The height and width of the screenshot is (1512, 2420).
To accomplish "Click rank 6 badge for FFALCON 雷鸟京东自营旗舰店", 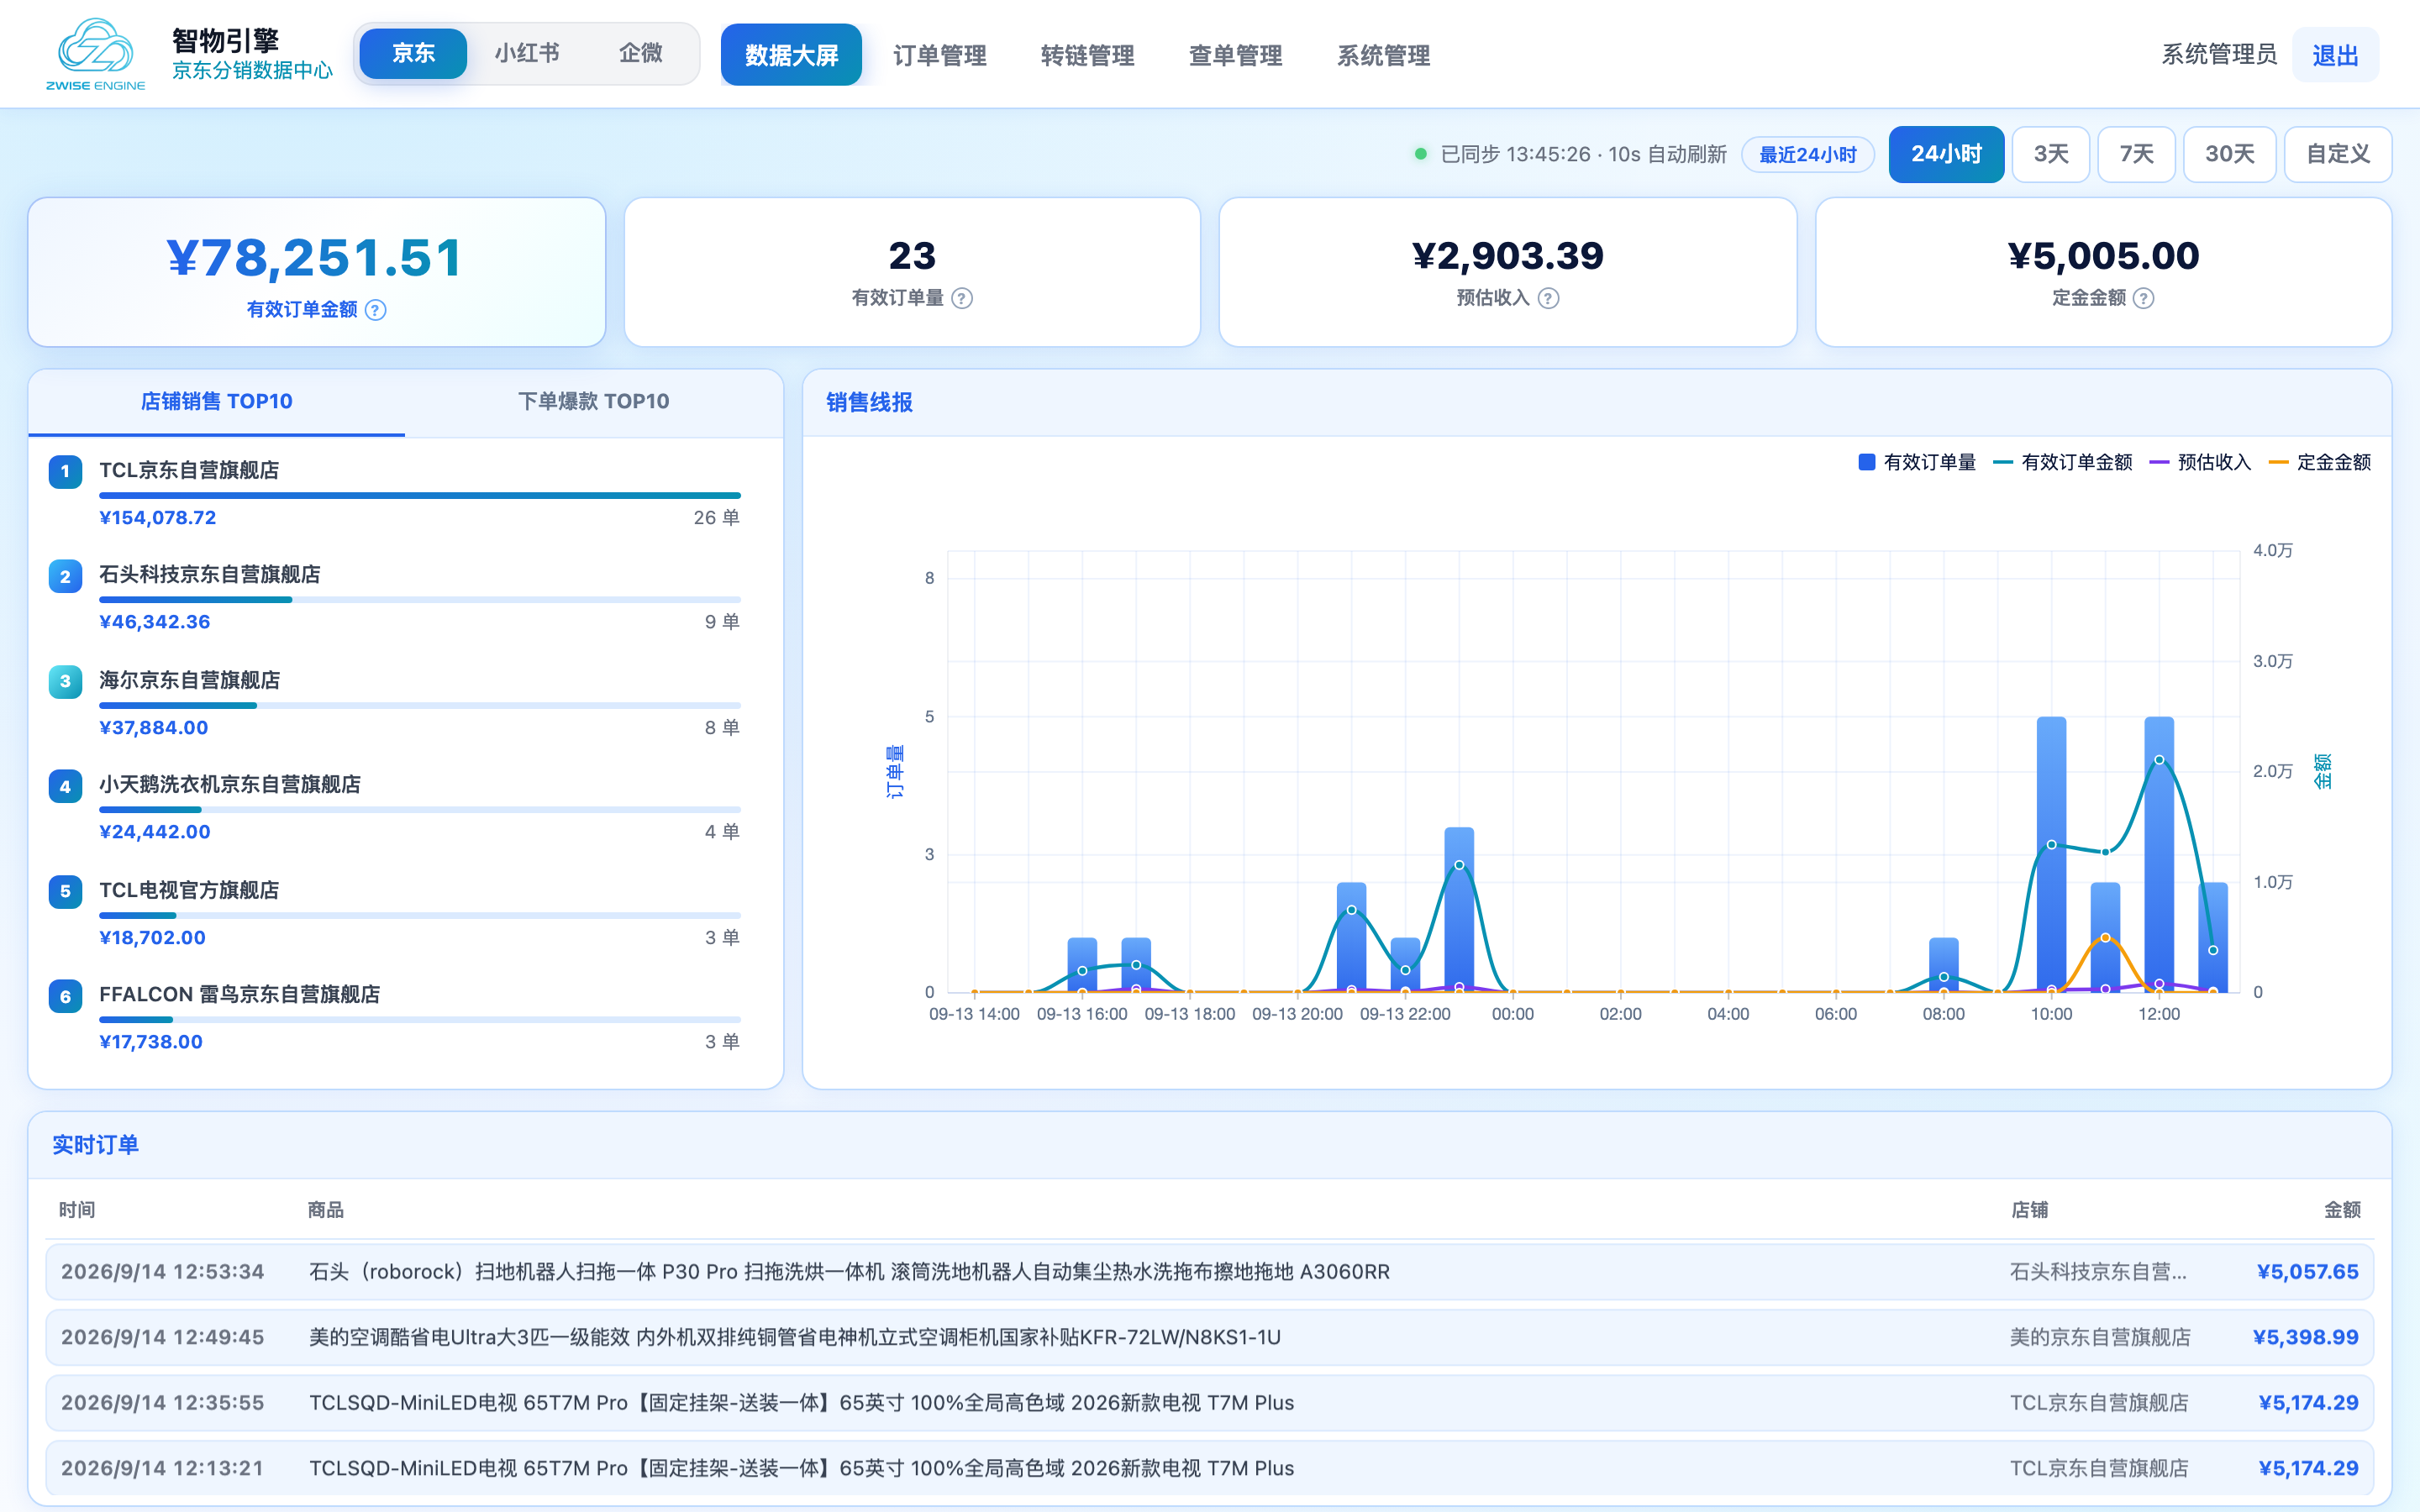I will (x=65, y=996).
